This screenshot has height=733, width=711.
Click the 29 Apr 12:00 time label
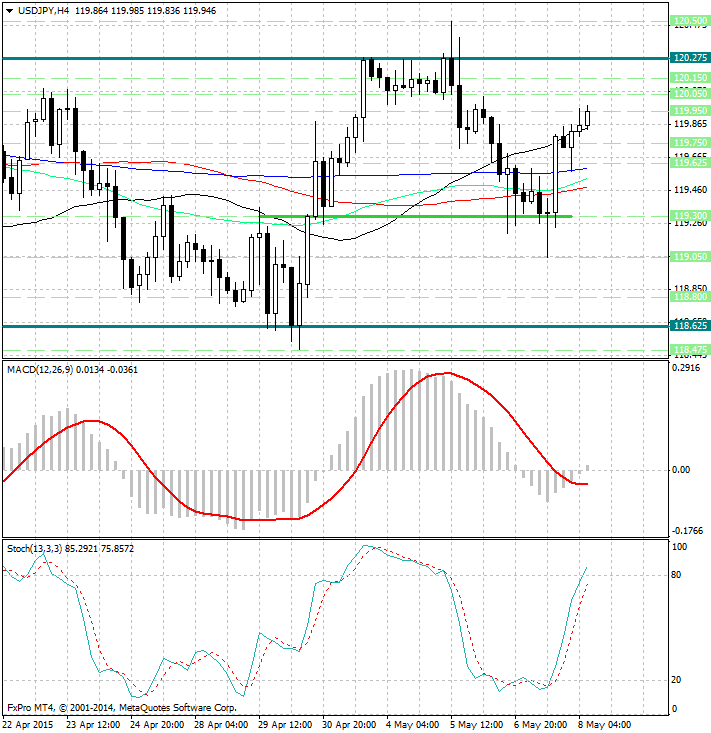286,724
